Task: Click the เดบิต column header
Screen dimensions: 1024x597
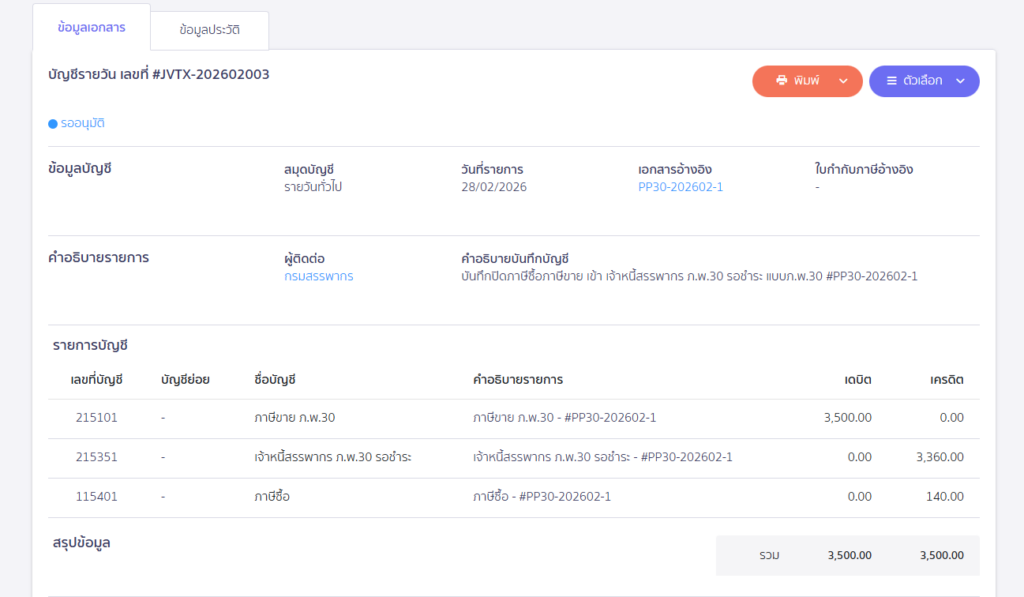Action: click(857, 380)
